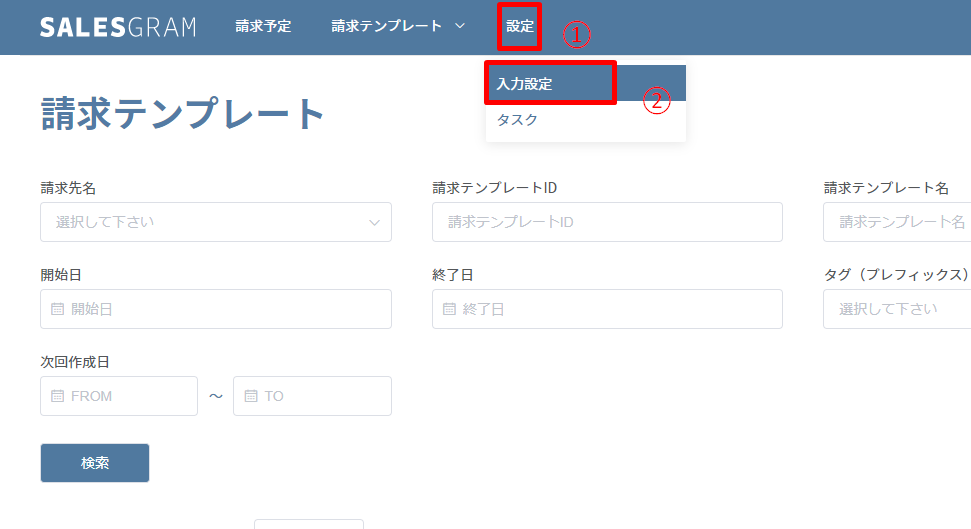
Task: Click the 開始日 date field
Action: tap(216, 309)
